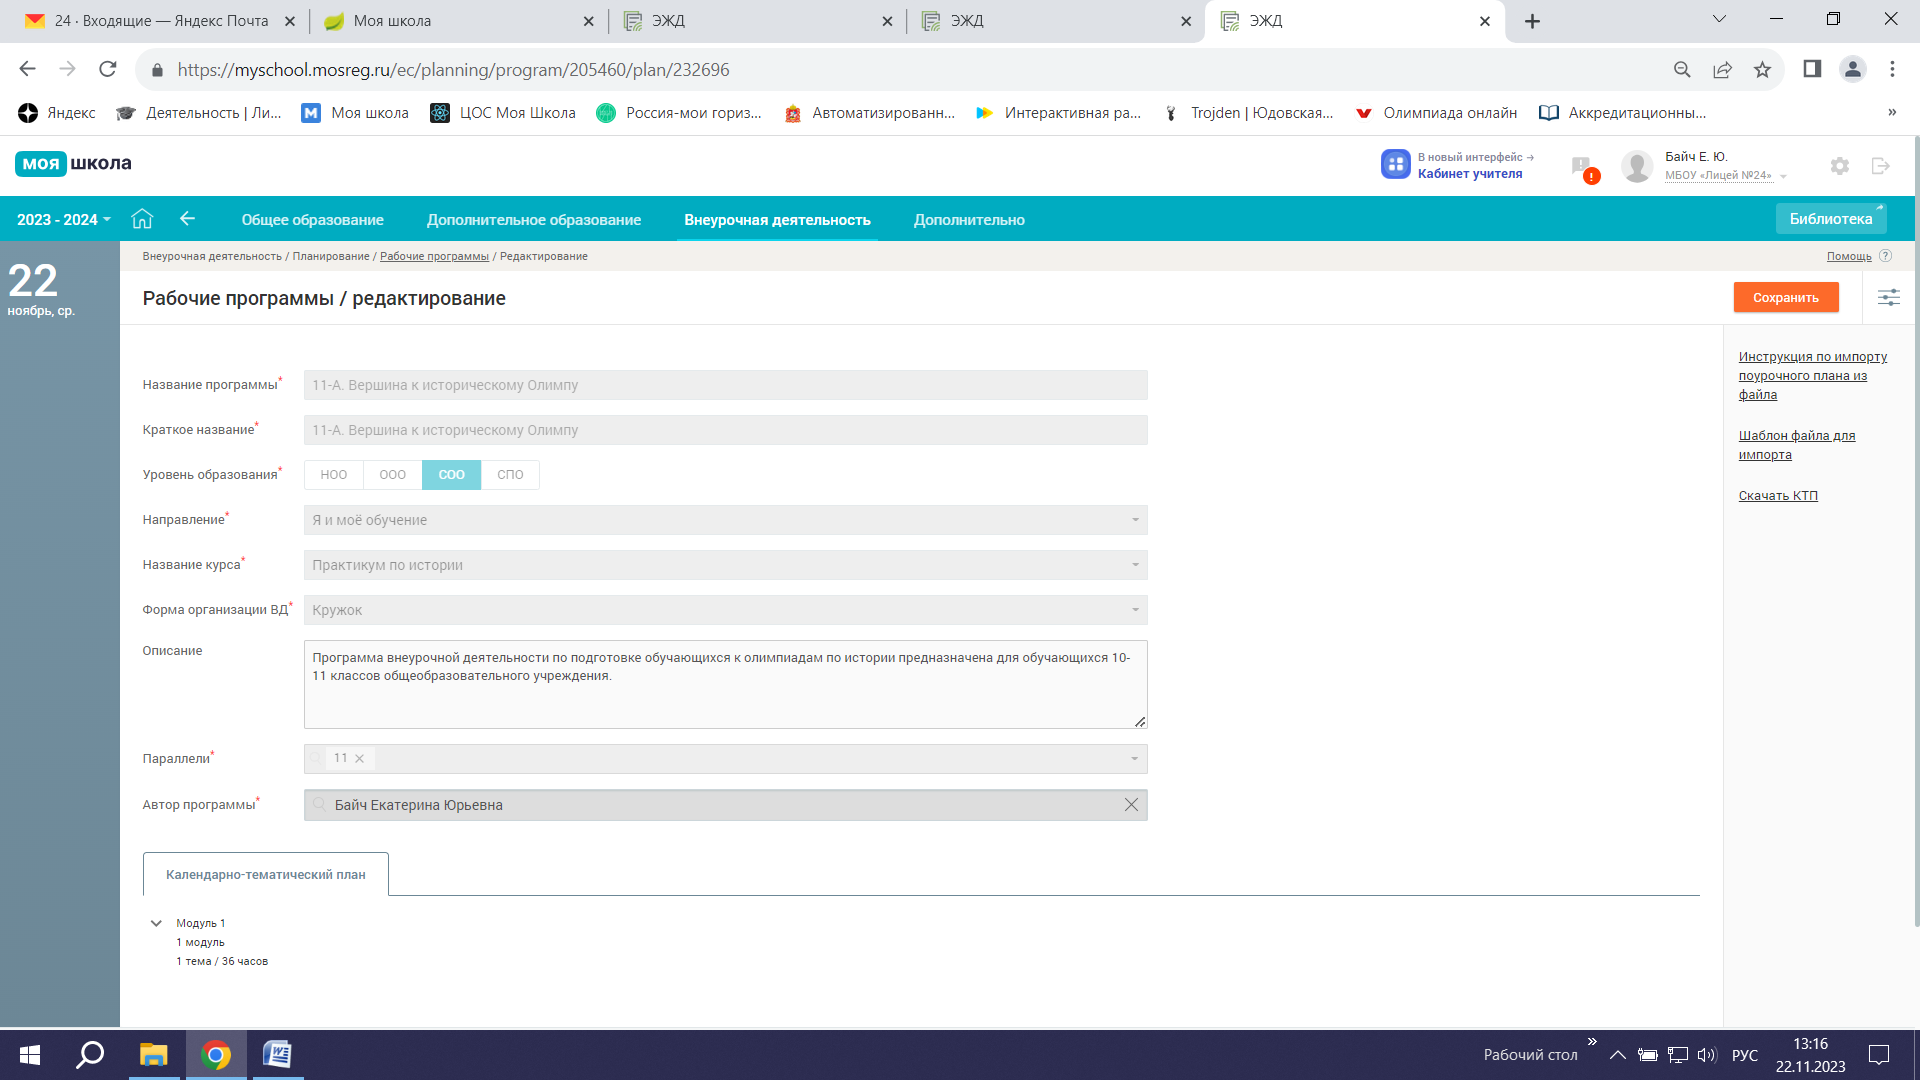
Task: Open the Chrome menu with three dots
Action: 1892,69
